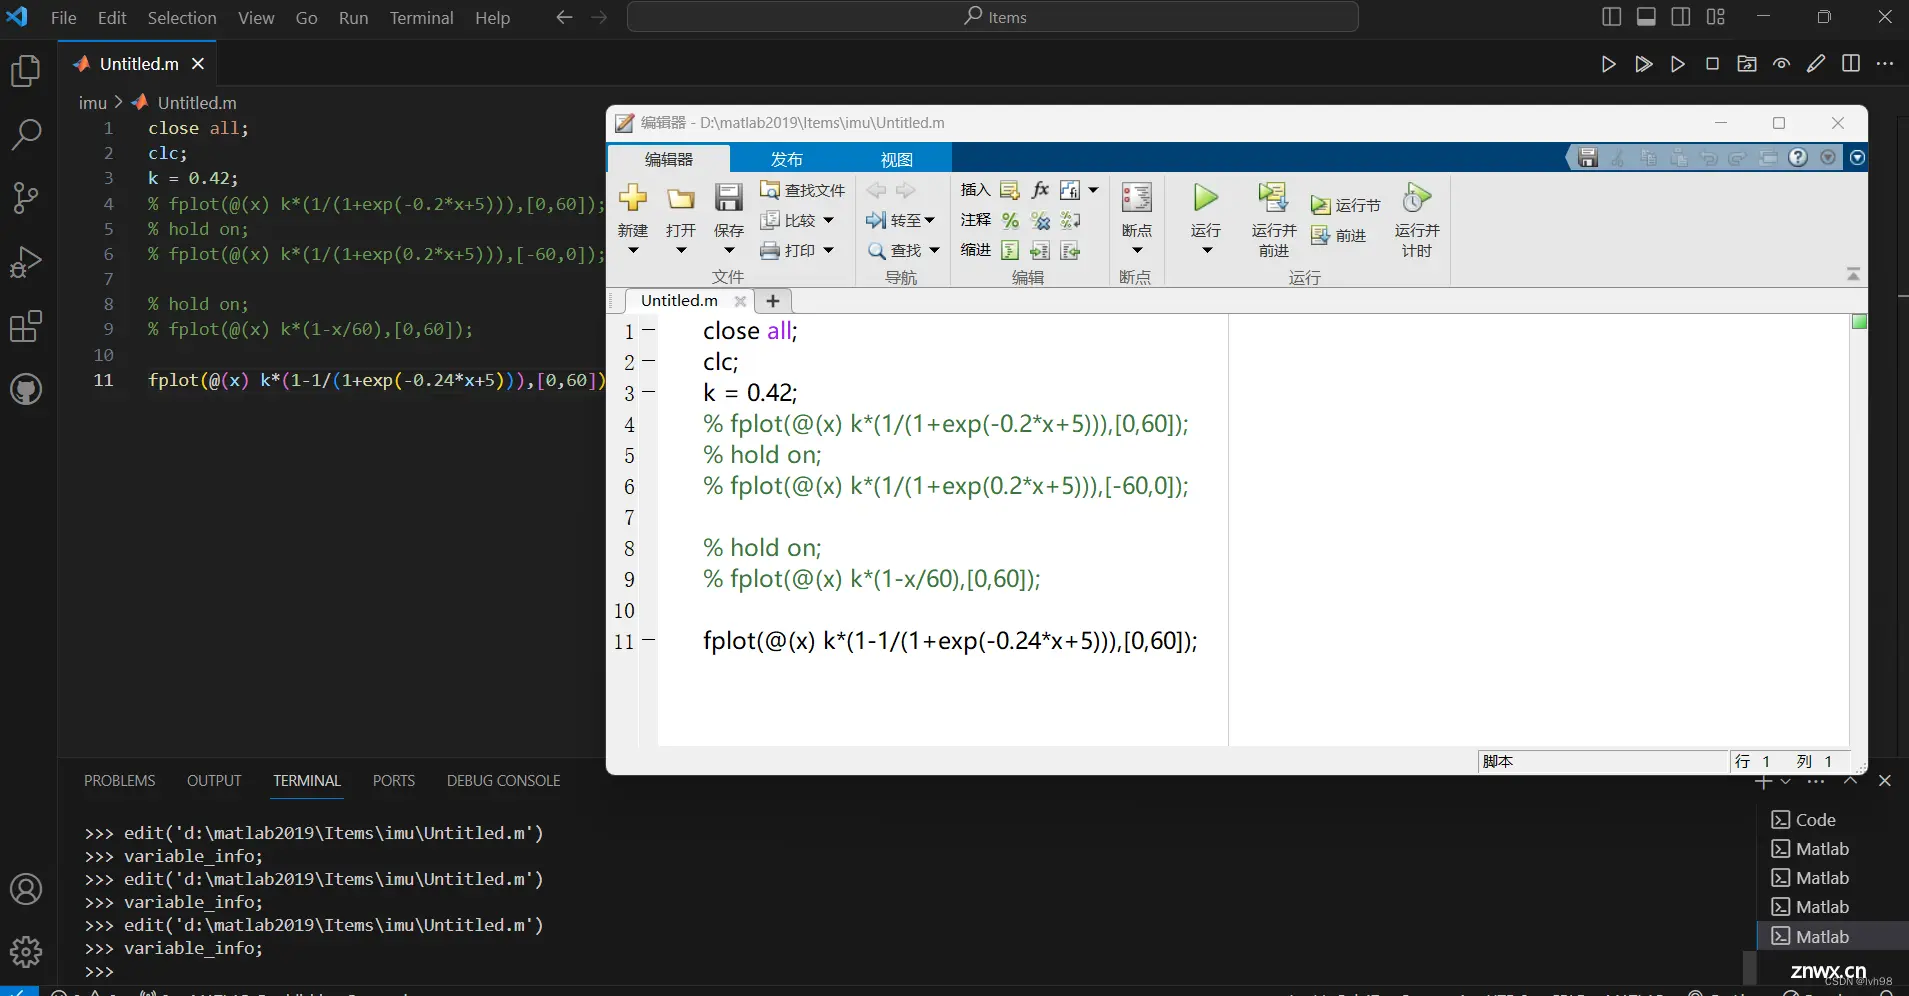
Task: Switch to the DEBUG CONSOLE tab
Action: [x=503, y=781]
